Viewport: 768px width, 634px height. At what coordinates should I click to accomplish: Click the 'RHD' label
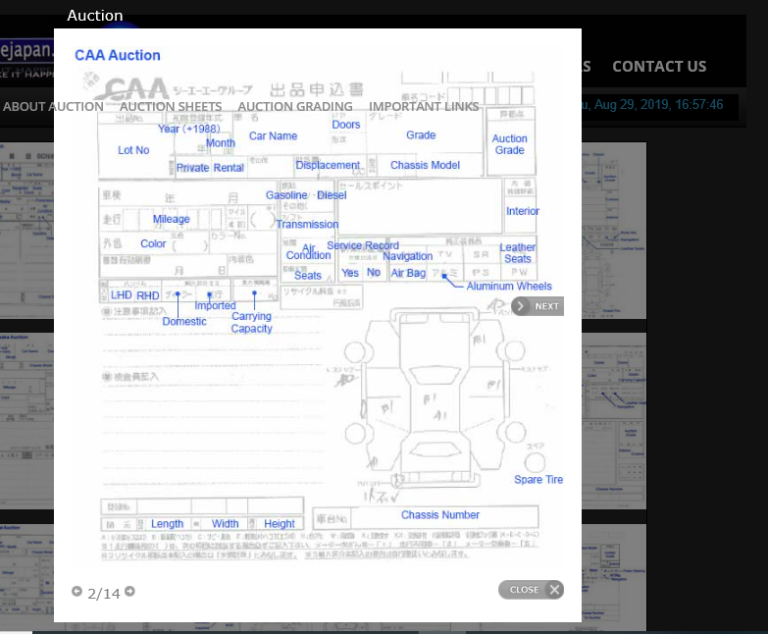point(147,295)
